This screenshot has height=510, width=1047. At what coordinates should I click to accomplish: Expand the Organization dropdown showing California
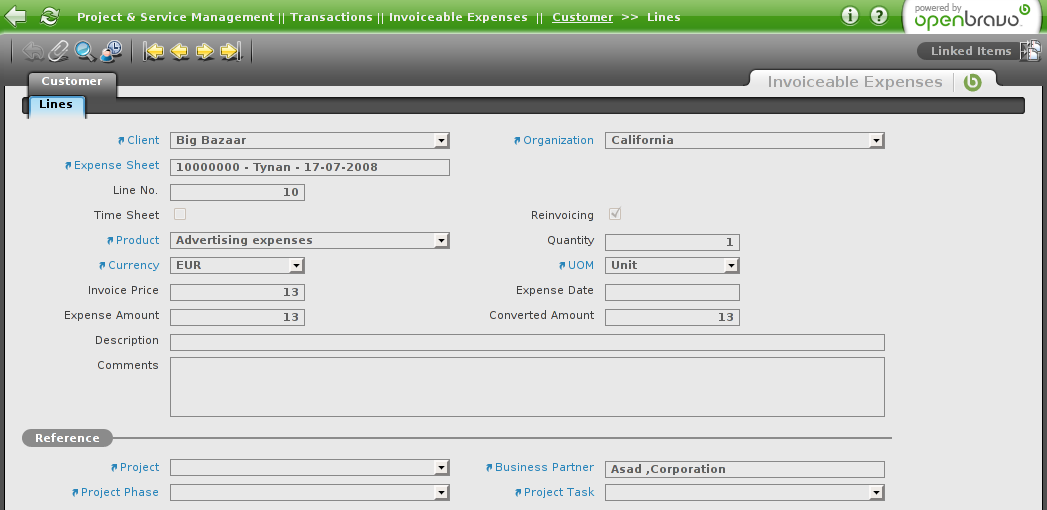click(x=877, y=141)
